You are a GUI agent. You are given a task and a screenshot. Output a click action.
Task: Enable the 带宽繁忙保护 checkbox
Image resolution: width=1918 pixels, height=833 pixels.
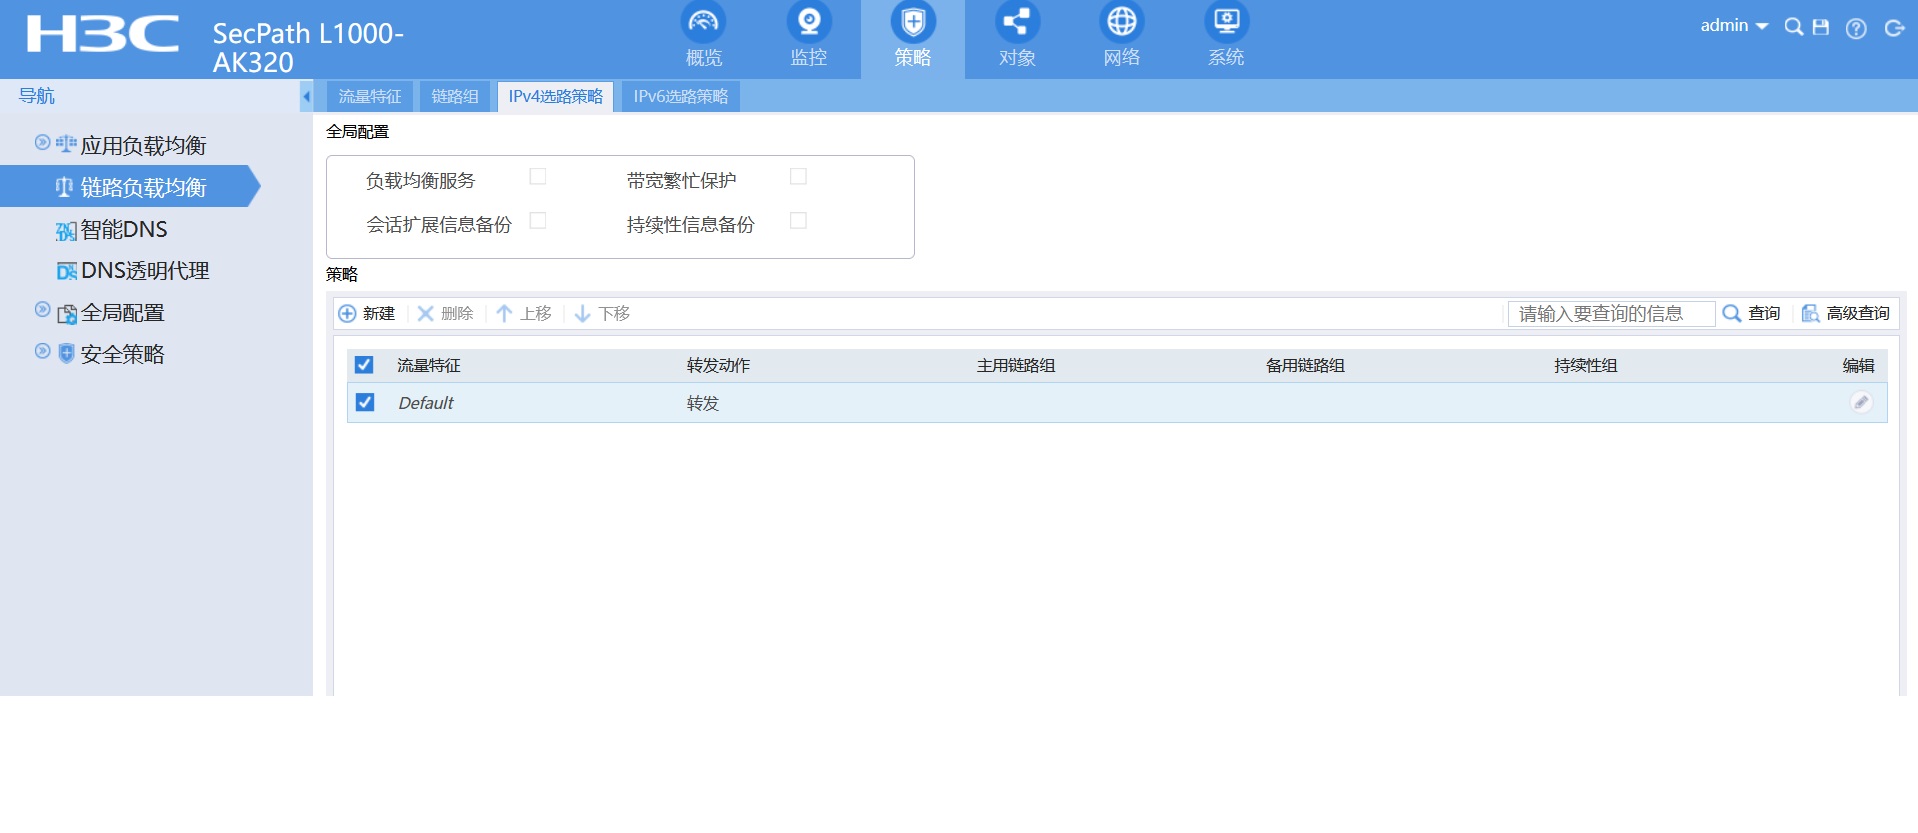pos(798,177)
